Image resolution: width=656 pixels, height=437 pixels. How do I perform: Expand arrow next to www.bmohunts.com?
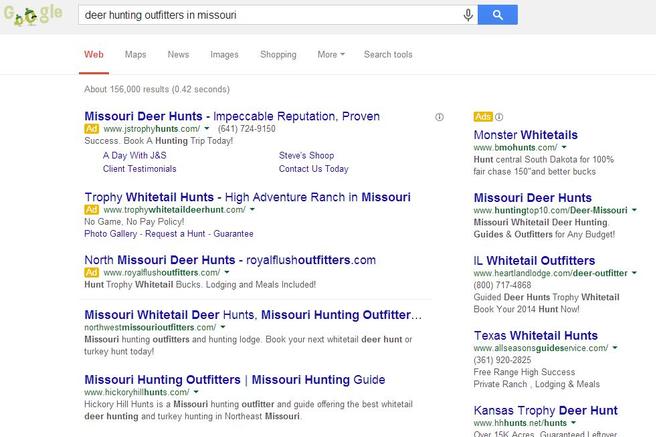[x=564, y=148]
